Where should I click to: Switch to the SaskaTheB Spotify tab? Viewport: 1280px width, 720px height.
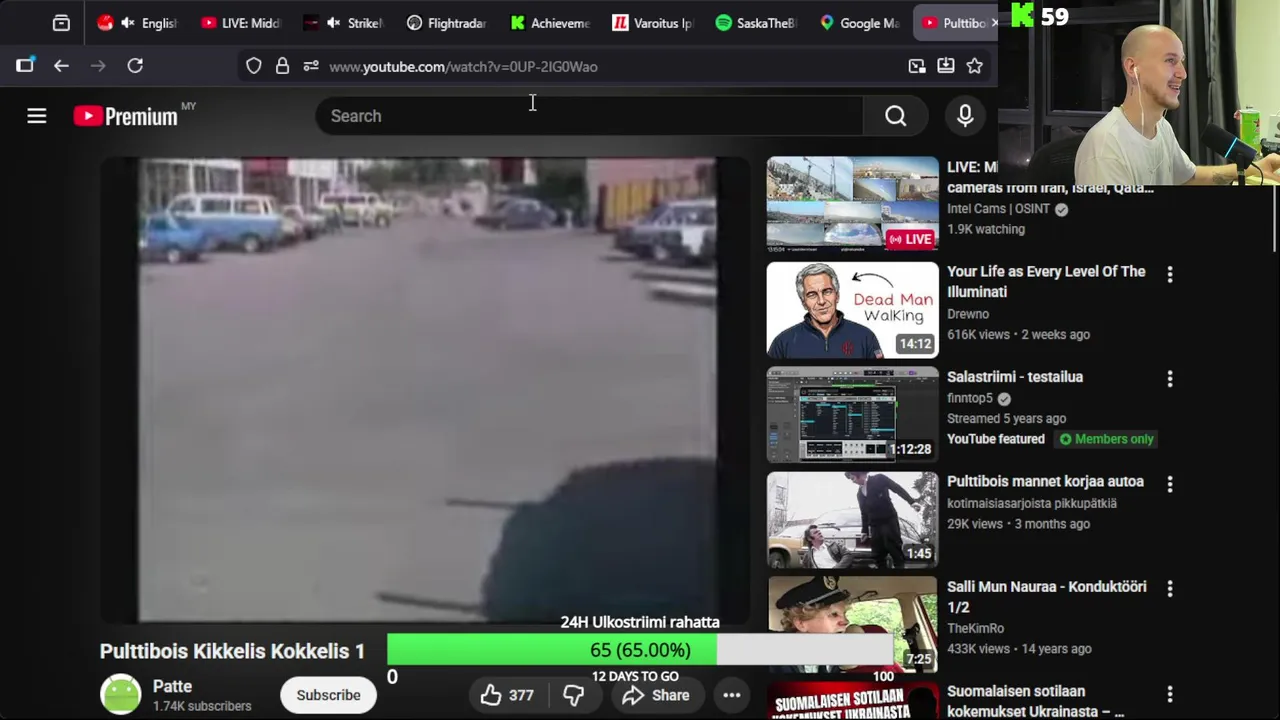tap(756, 23)
